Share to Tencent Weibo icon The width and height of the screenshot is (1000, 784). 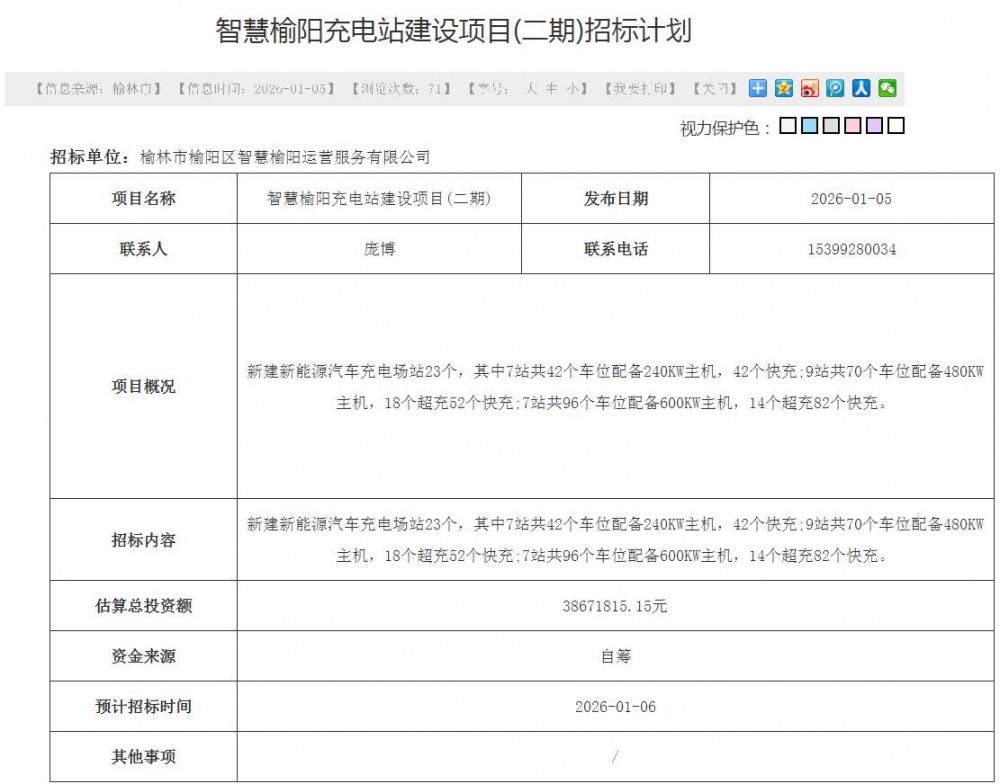click(x=836, y=88)
